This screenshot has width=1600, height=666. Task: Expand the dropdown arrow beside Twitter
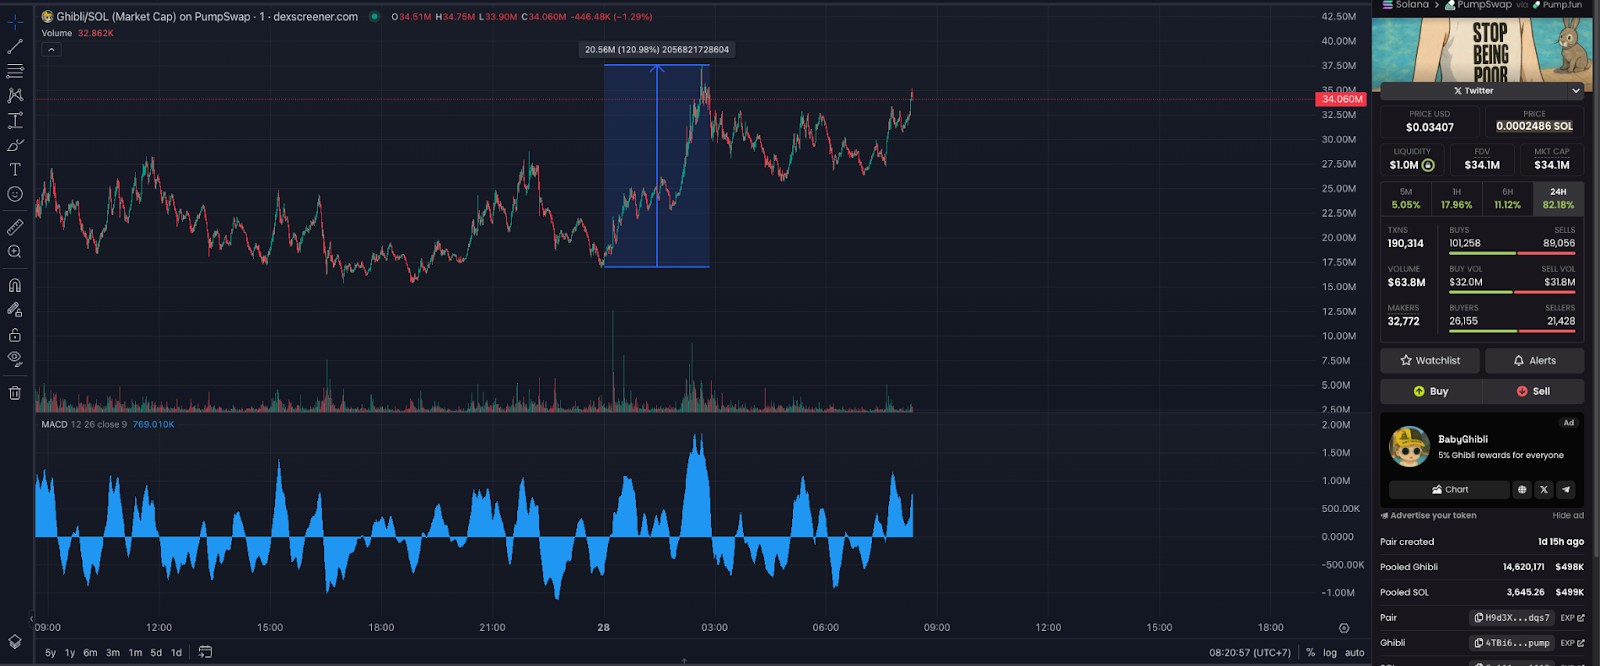(x=1576, y=91)
